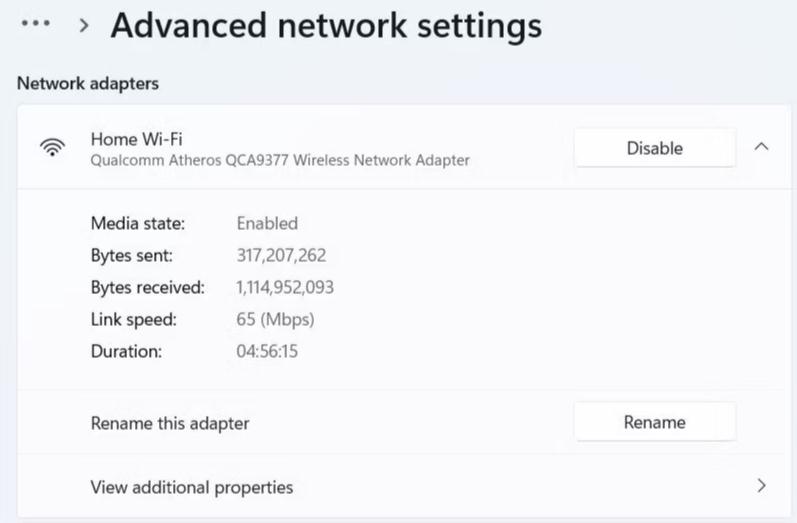Open the View additional properties chevron
This screenshot has width=797, height=523.
[761, 486]
